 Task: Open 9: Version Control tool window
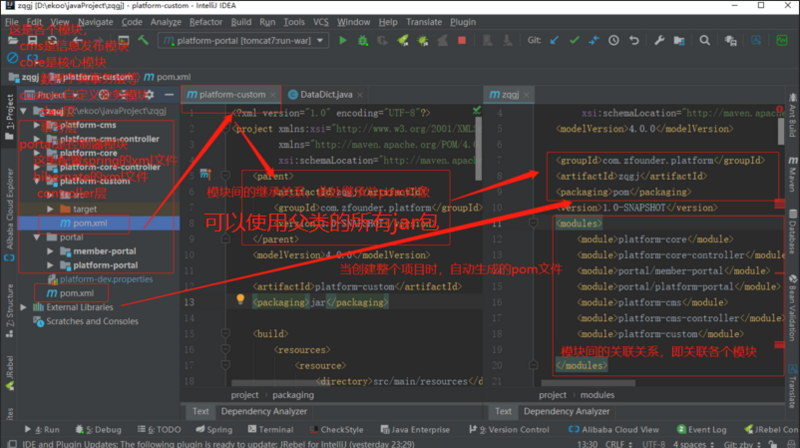point(509,430)
